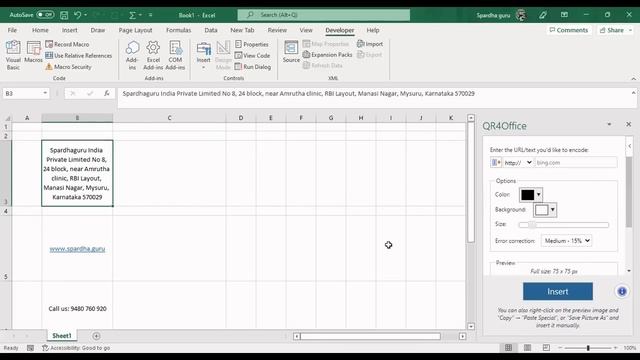Open the File tab
The width and height of the screenshot is (640, 360).
tap(12, 30)
